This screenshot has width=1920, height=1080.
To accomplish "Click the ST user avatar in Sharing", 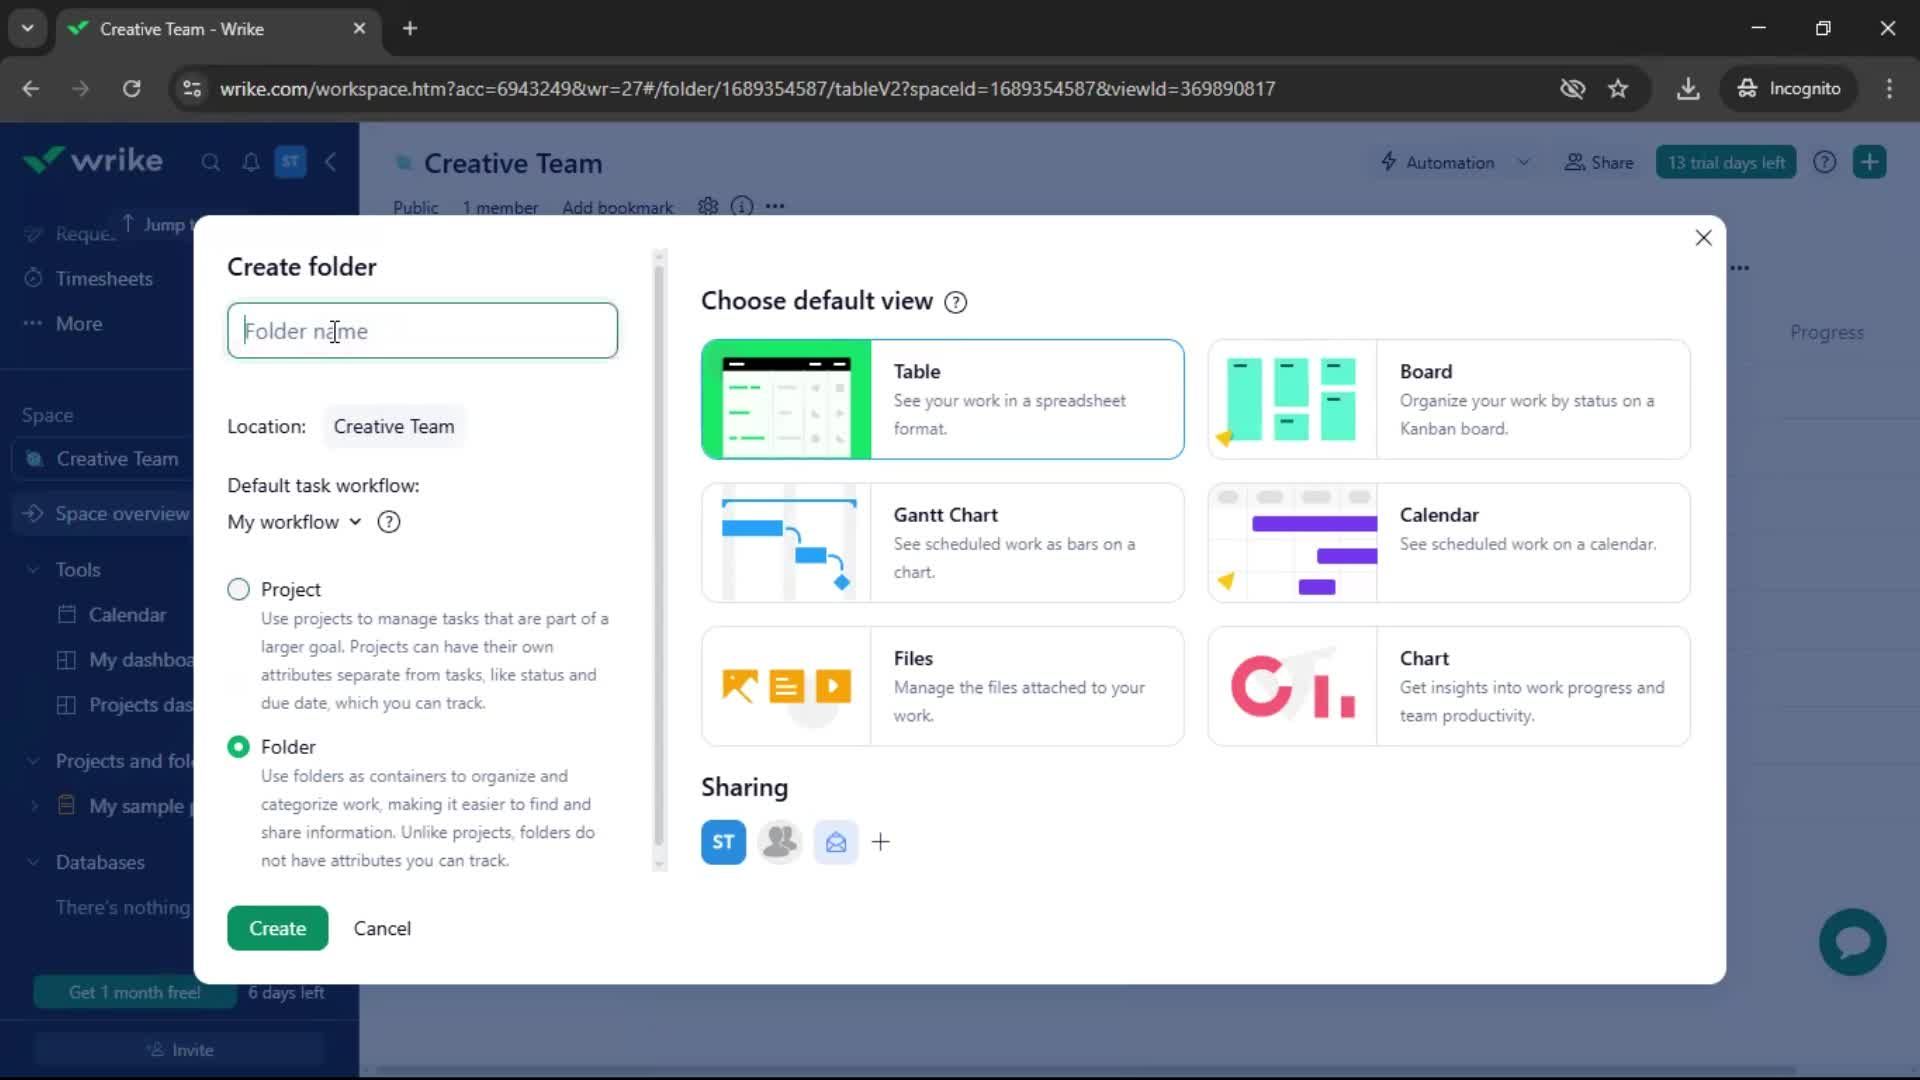I will click(x=723, y=842).
